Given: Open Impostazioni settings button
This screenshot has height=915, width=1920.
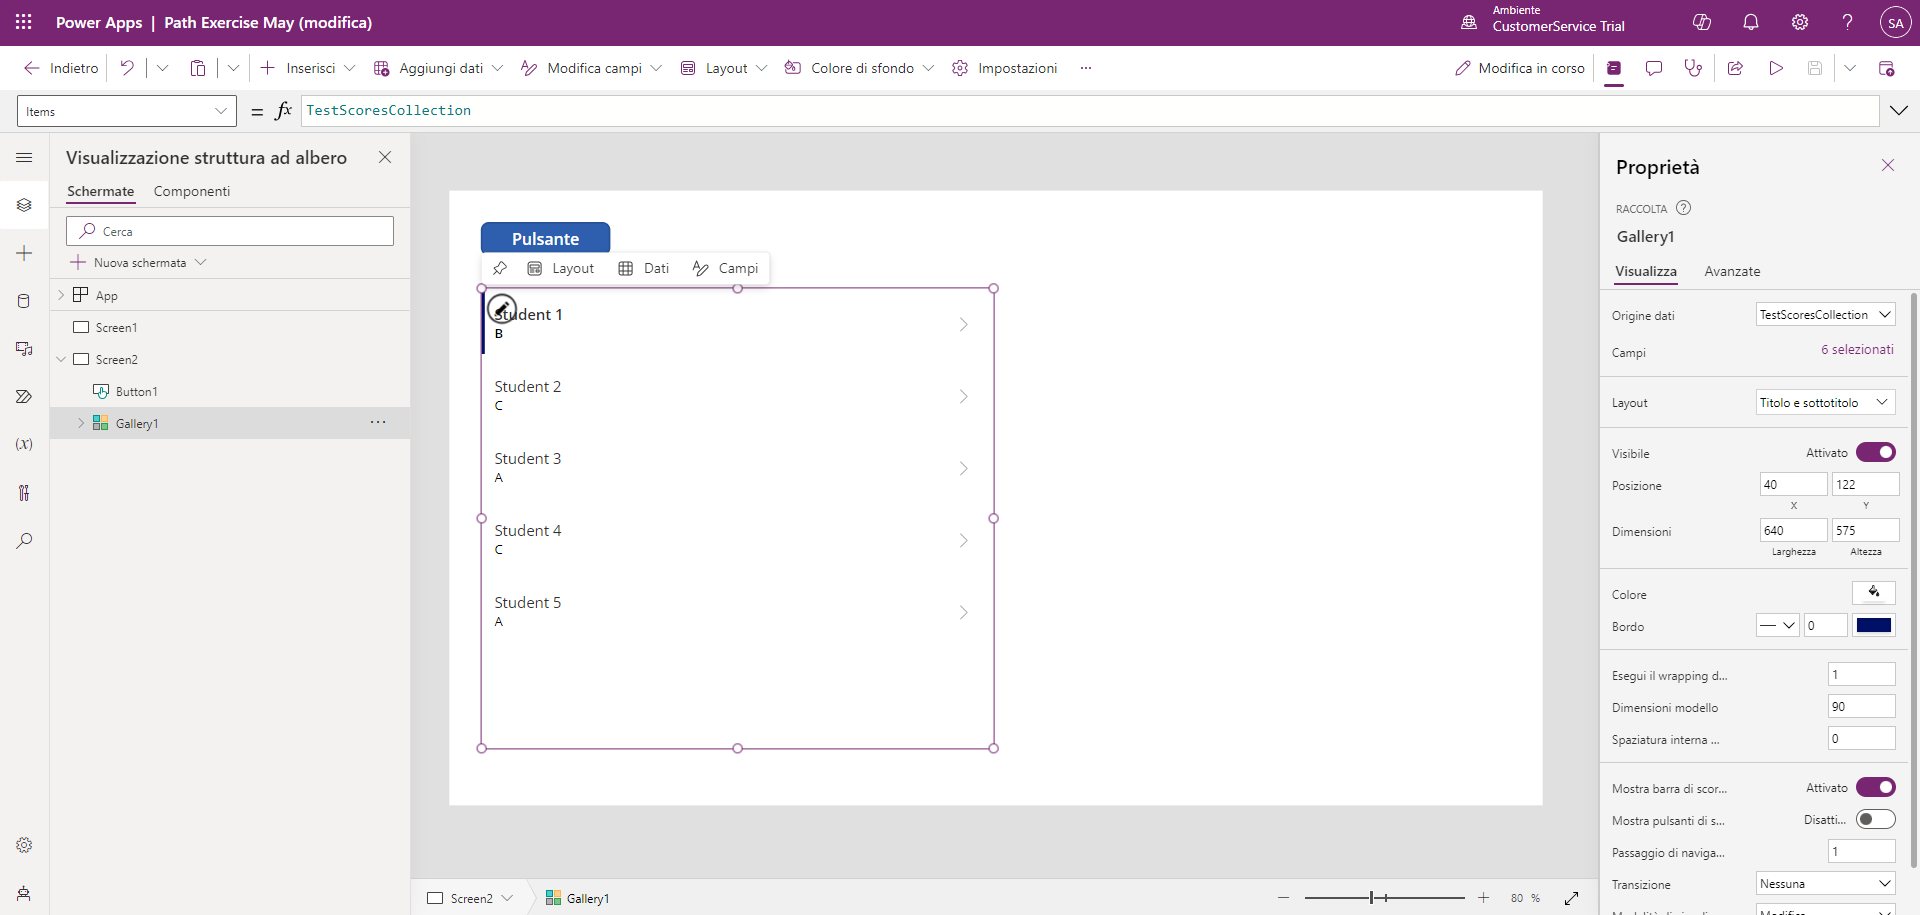Looking at the screenshot, I should [x=1004, y=68].
